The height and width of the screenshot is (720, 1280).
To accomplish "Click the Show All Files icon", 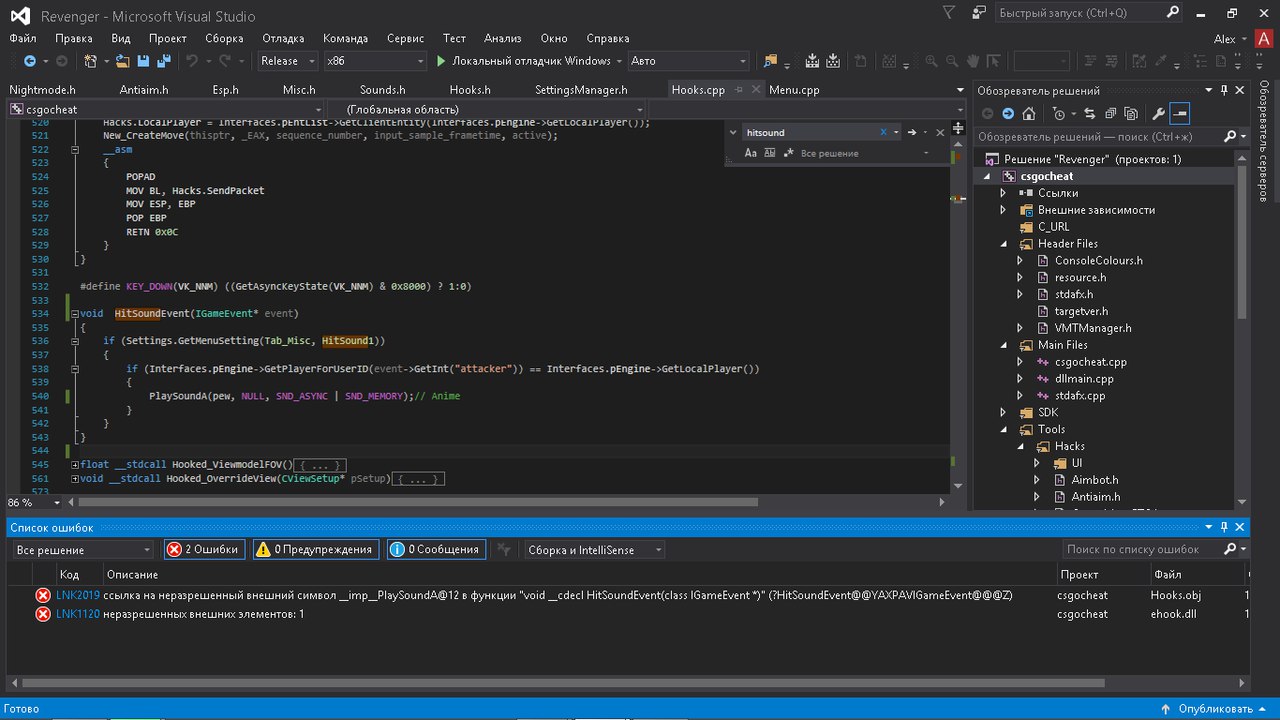I will point(1131,114).
